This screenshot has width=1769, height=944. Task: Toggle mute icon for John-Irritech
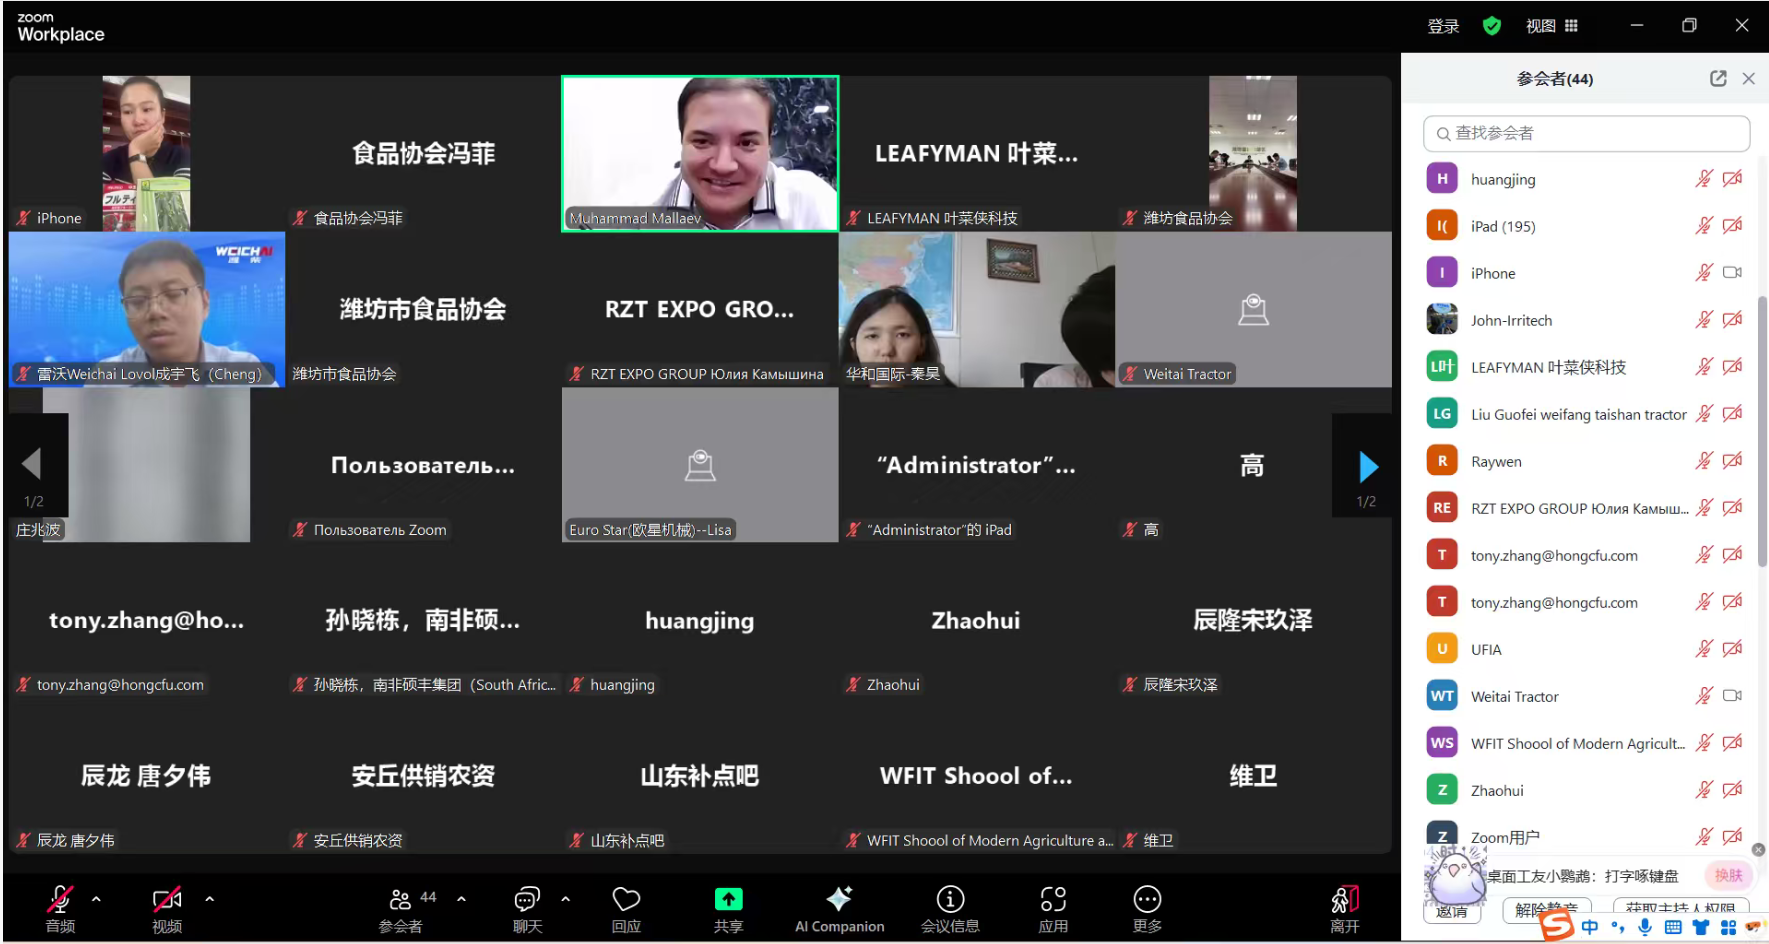coord(1704,320)
